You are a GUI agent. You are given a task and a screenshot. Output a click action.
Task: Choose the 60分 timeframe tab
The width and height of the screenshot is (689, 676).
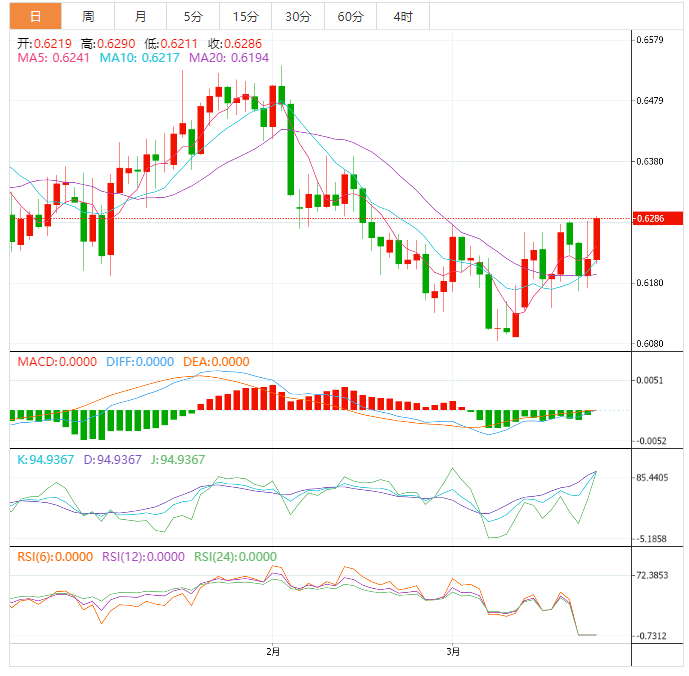[350, 16]
